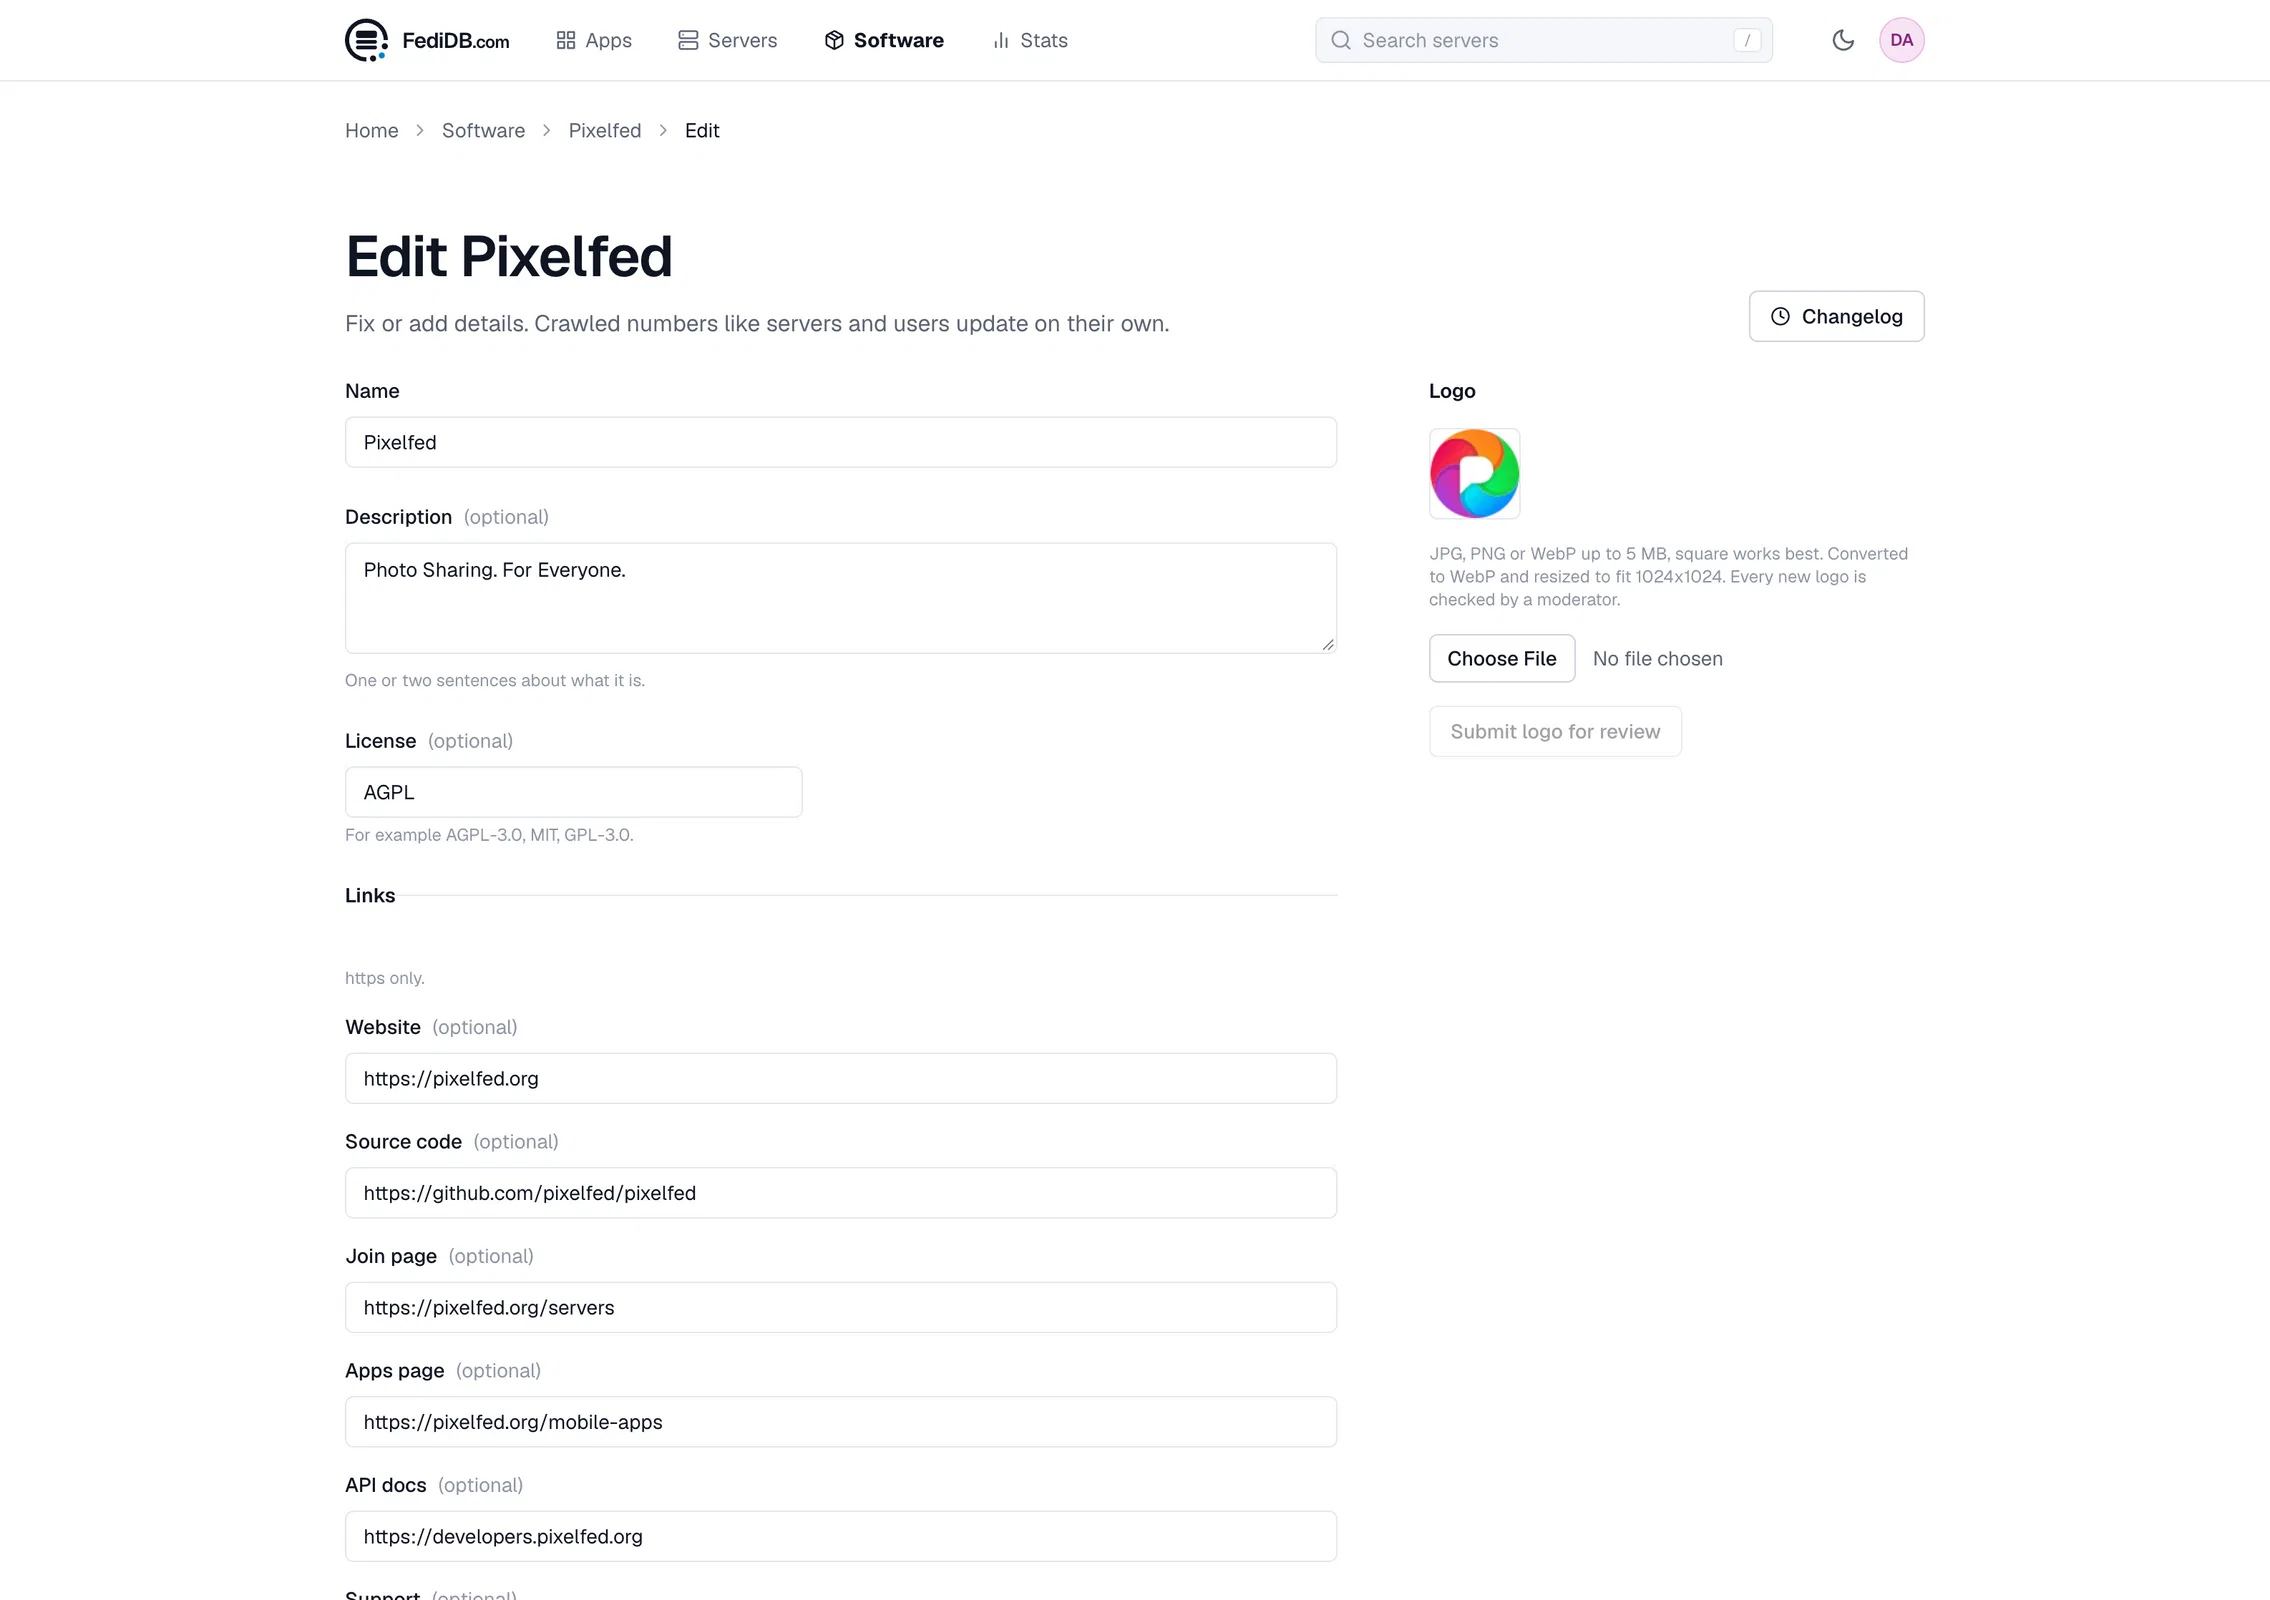Click into the Description textarea
This screenshot has width=2270, height=1600.
pos(840,598)
